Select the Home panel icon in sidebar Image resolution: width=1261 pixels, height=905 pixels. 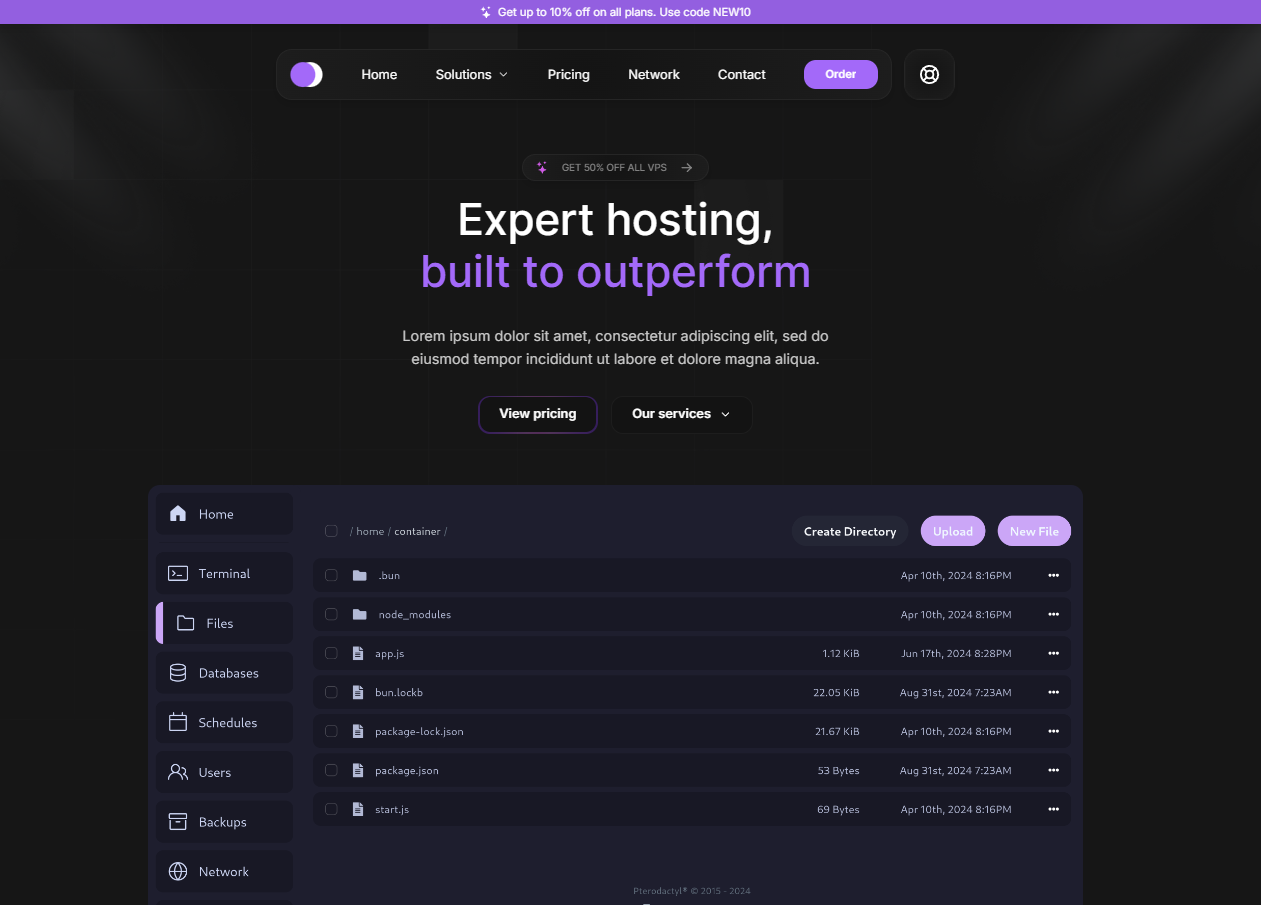coord(178,513)
